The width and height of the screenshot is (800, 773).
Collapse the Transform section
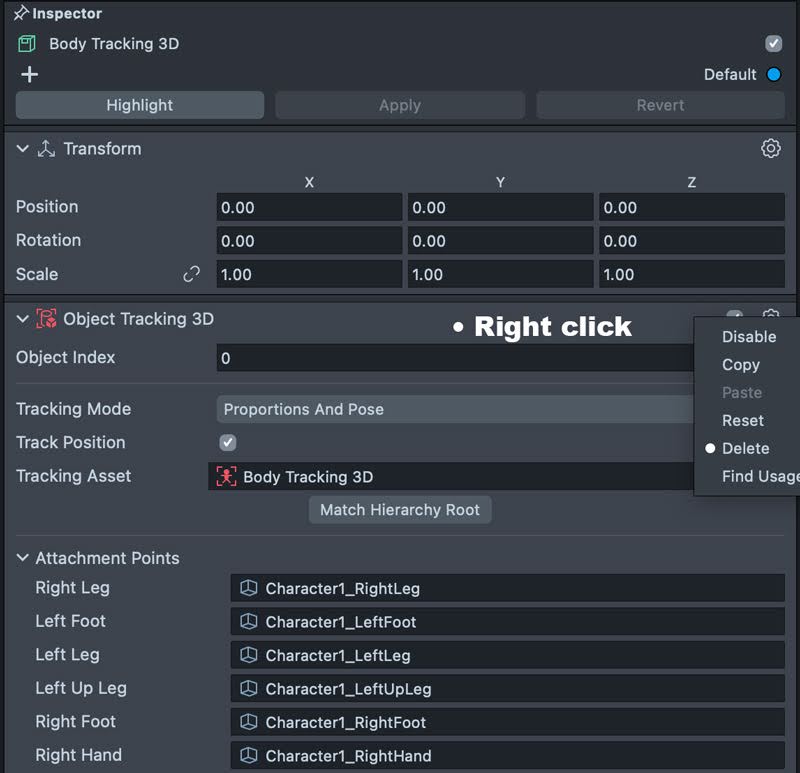(x=23, y=149)
